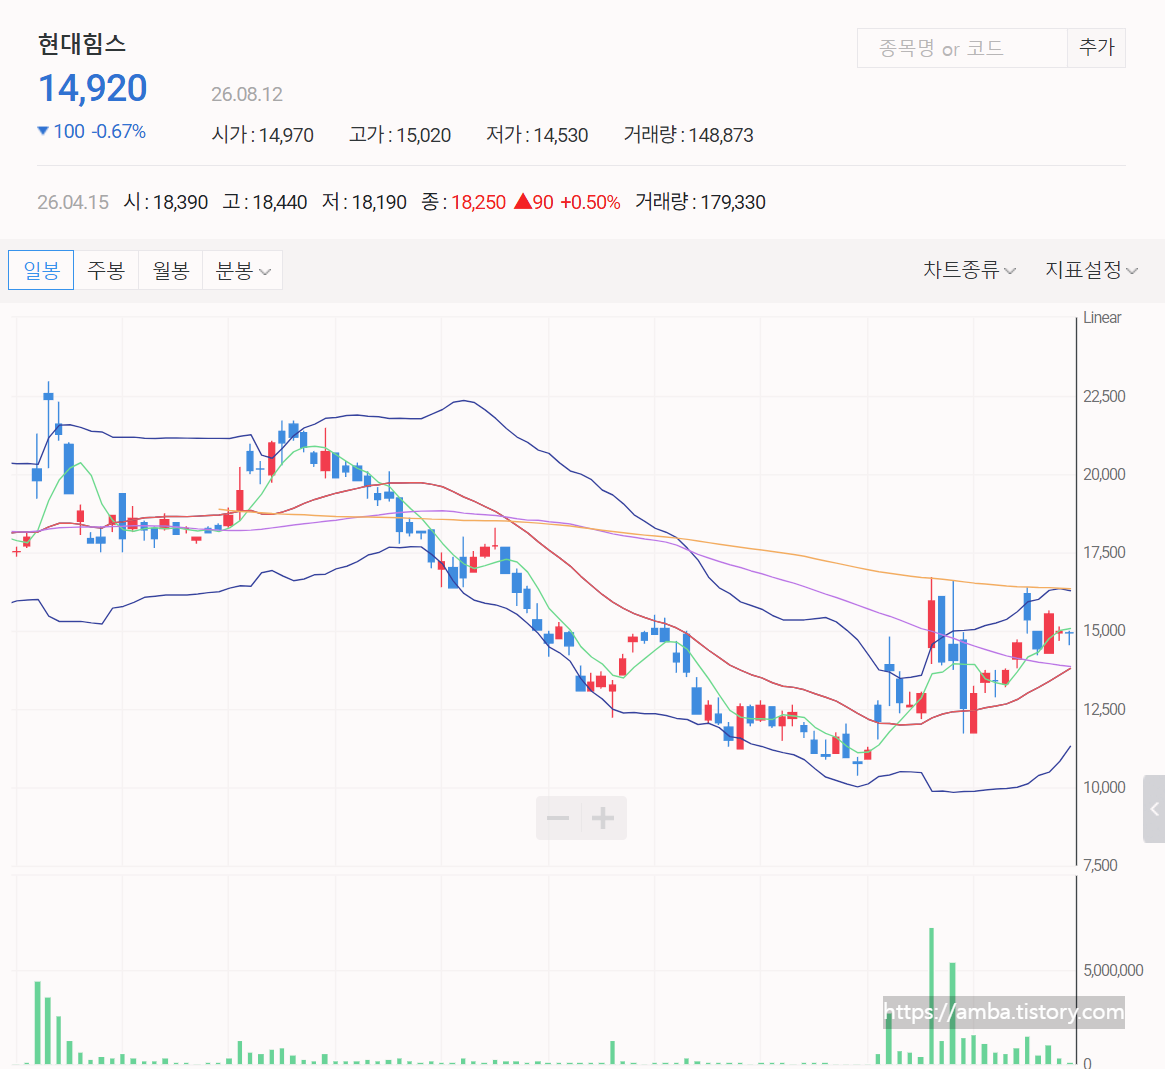Open the 차트종류 chart type dropdown

pos(969,270)
